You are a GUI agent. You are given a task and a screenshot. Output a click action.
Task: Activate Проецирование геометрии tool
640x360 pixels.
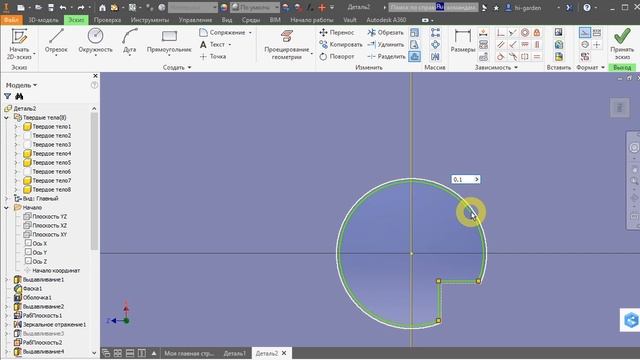click(x=287, y=44)
